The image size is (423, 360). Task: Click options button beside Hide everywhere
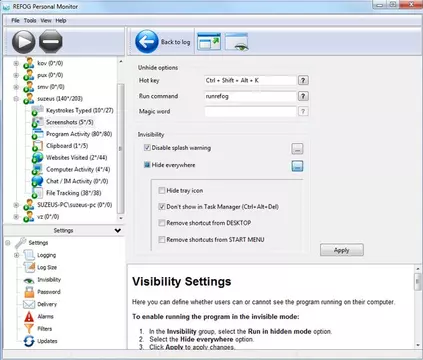click(297, 166)
